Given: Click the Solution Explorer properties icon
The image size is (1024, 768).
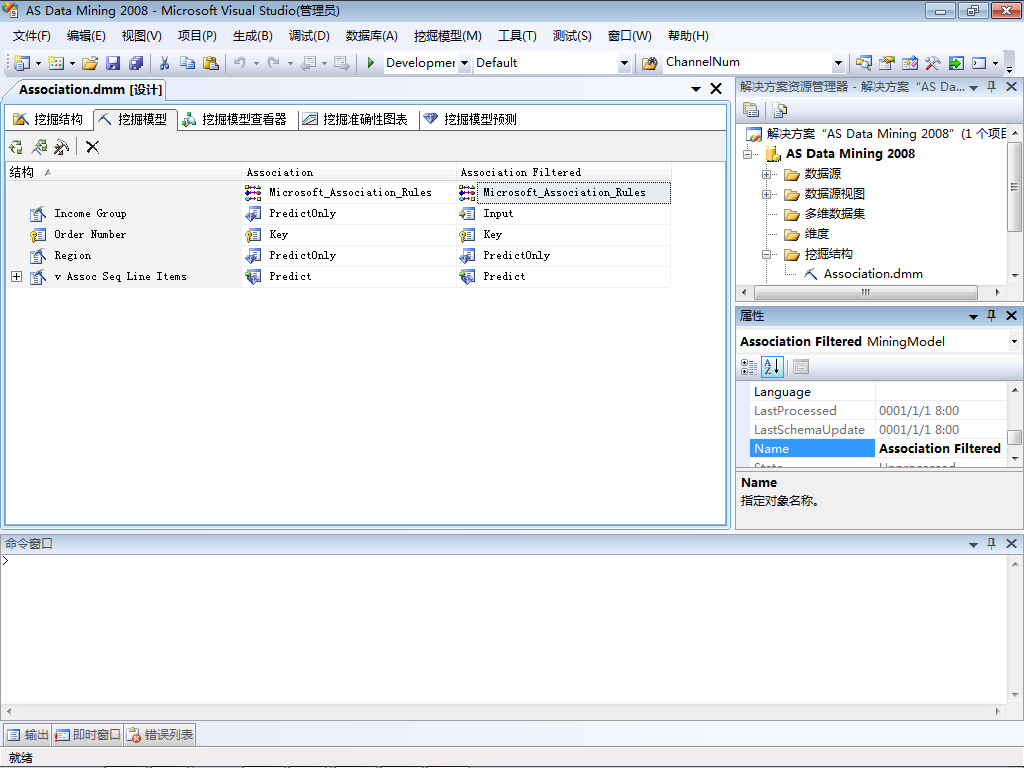Looking at the screenshot, I should (x=751, y=110).
